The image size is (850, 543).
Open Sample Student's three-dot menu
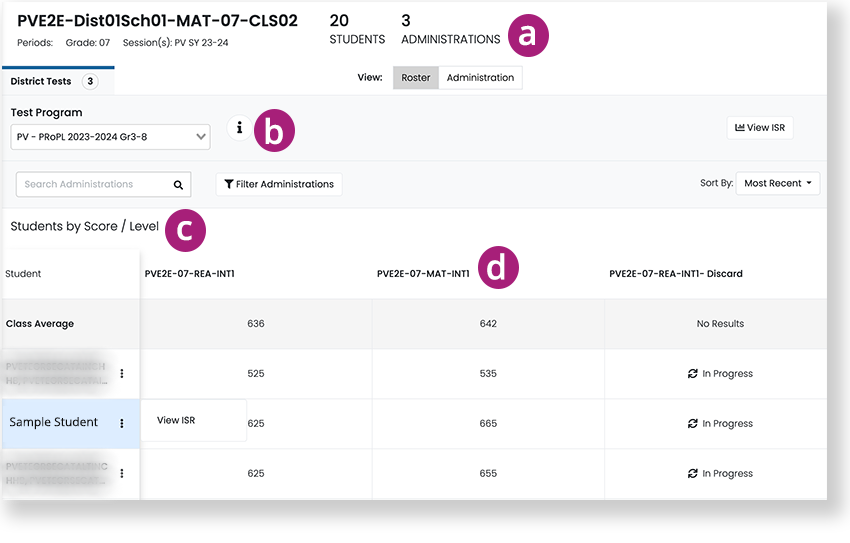tap(122, 423)
